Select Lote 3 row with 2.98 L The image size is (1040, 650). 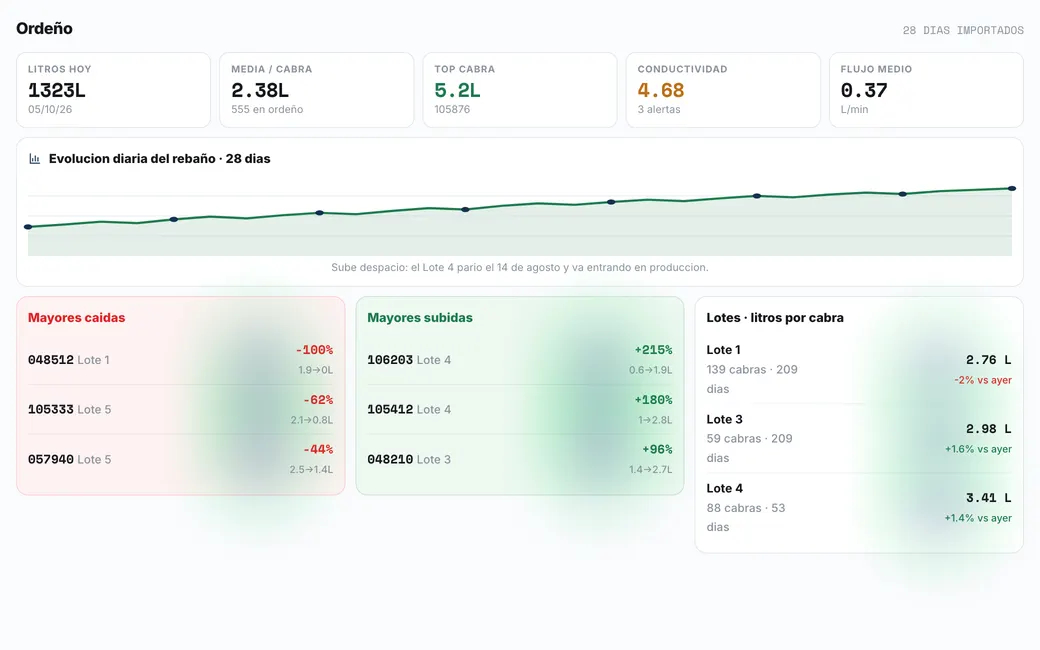pos(859,438)
